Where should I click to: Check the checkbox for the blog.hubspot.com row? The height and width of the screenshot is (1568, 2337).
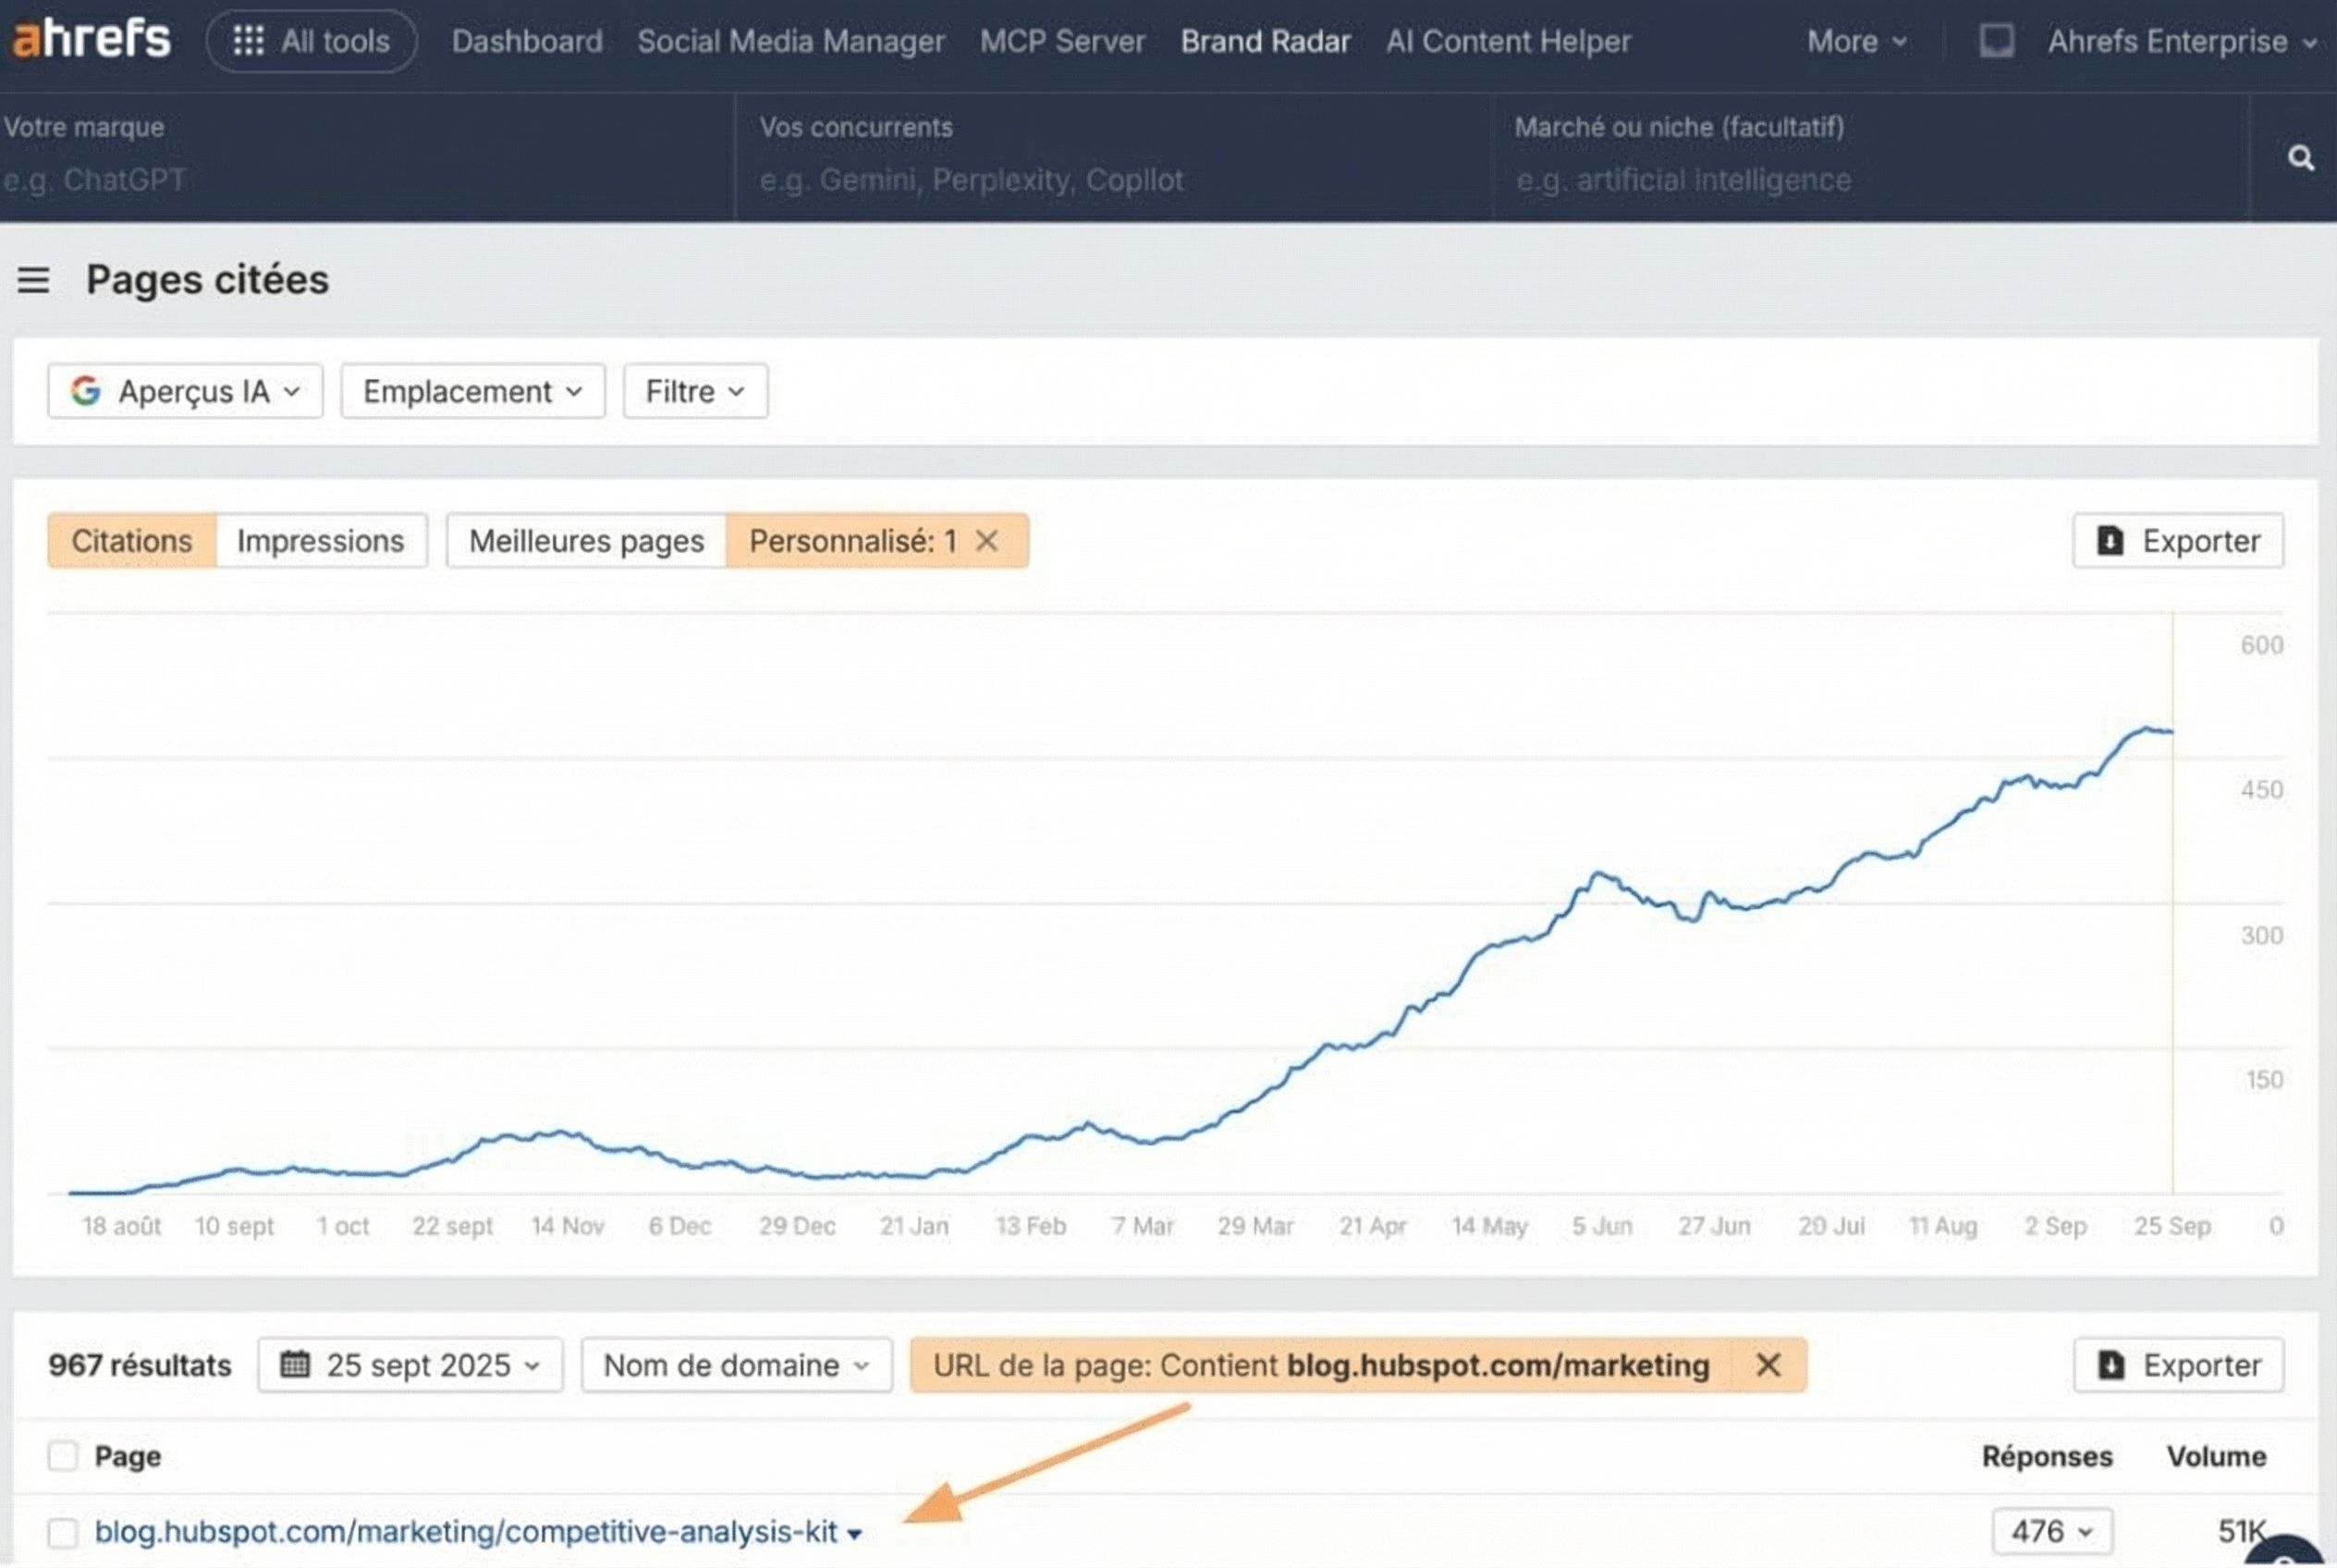click(62, 1531)
